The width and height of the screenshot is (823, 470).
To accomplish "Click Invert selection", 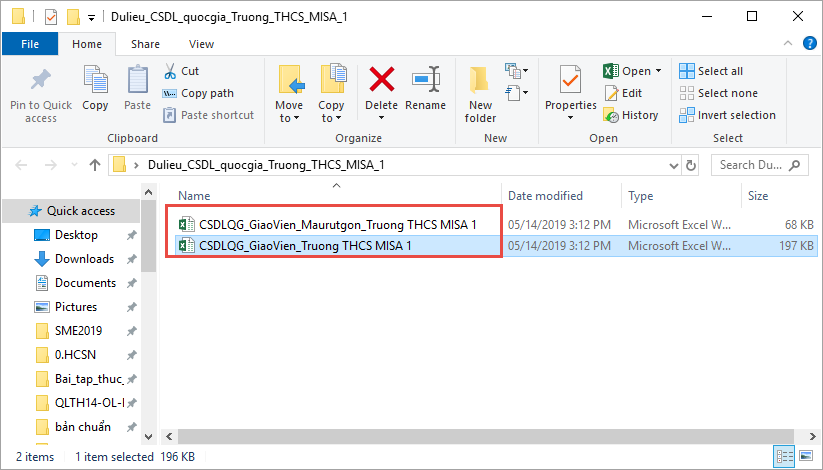I will (x=727, y=115).
